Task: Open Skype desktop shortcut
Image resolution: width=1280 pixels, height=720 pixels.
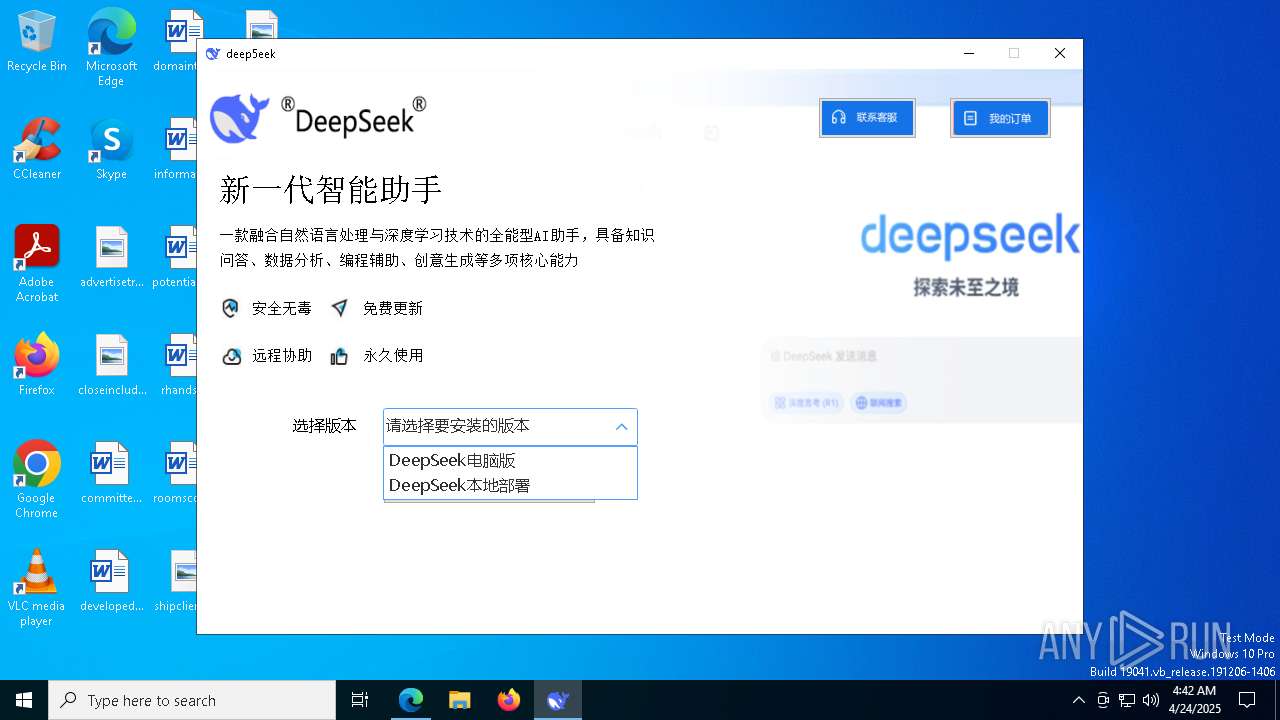Action: 111,148
